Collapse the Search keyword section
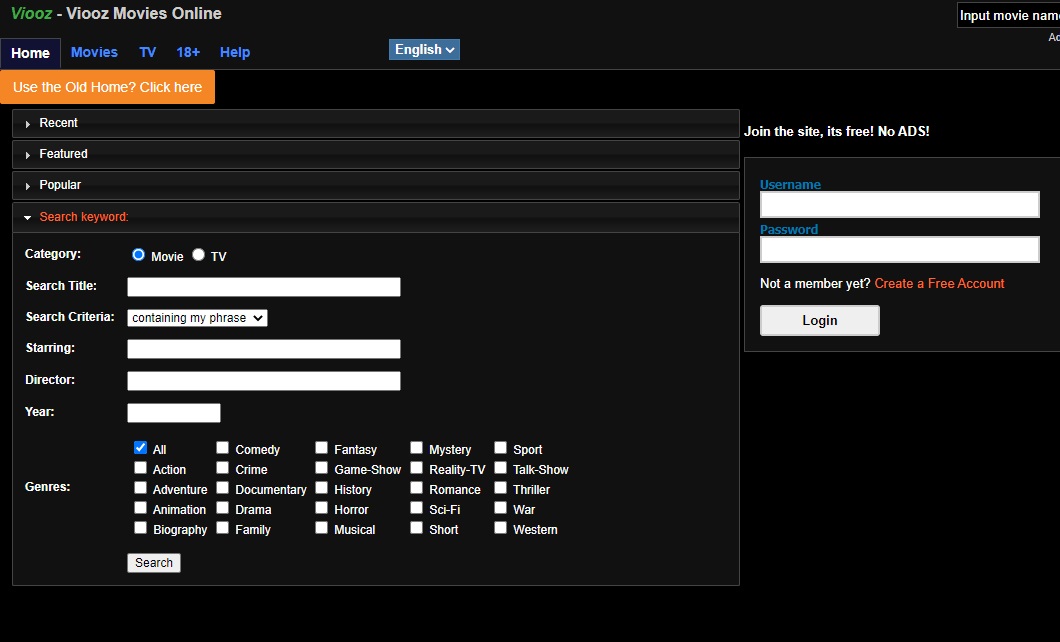The width and height of the screenshot is (1060, 642). click(376, 217)
